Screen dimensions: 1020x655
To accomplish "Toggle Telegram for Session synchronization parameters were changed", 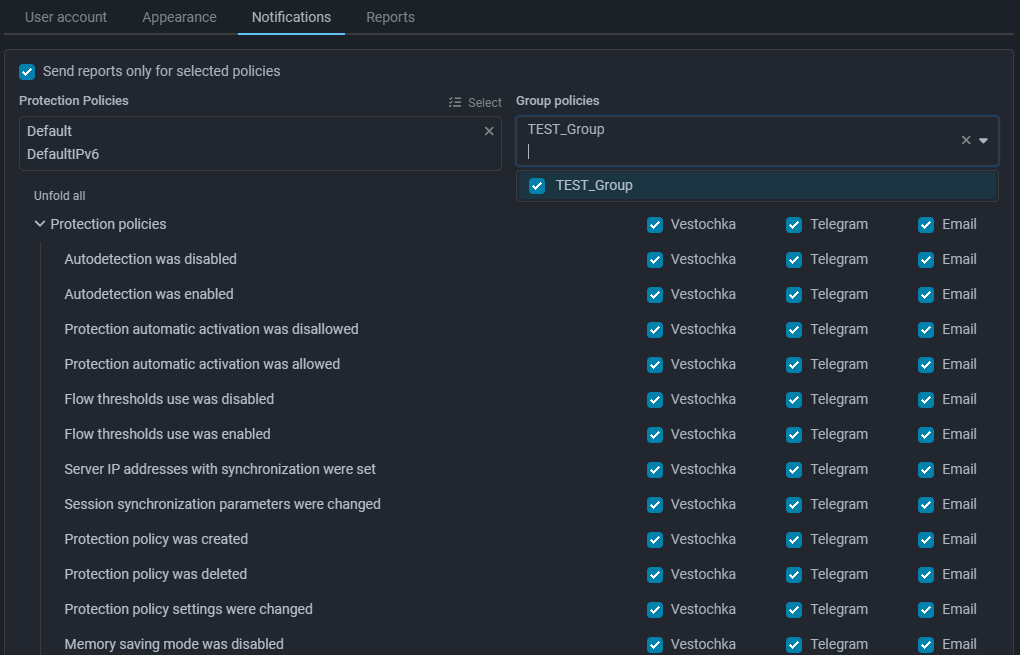I will point(794,505).
